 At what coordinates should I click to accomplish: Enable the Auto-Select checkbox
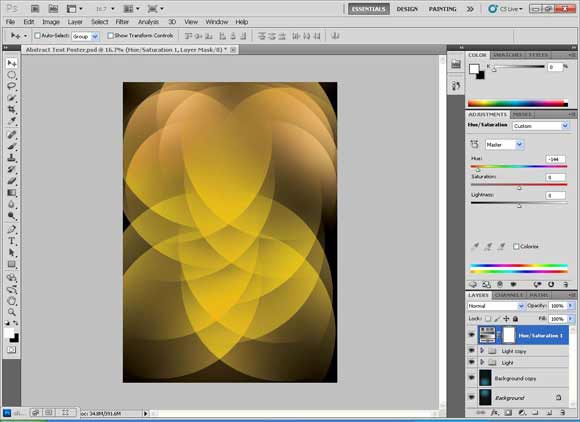[x=37, y=36]
